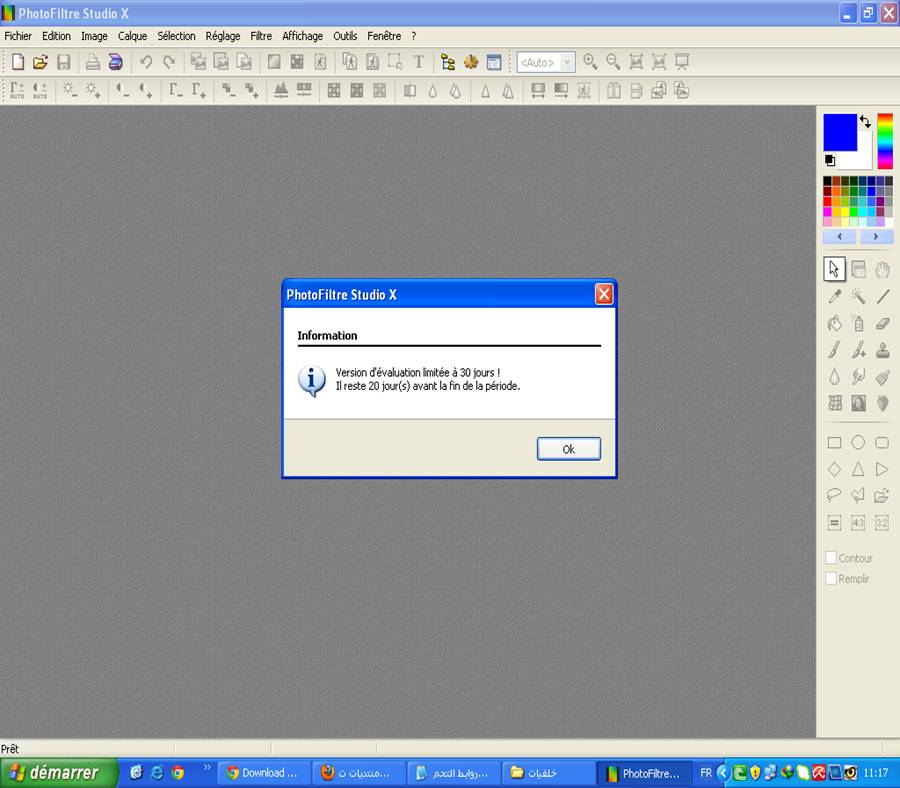Select the Eraser tool
Viewport: 900px width, 788px height.
(882, 323)
